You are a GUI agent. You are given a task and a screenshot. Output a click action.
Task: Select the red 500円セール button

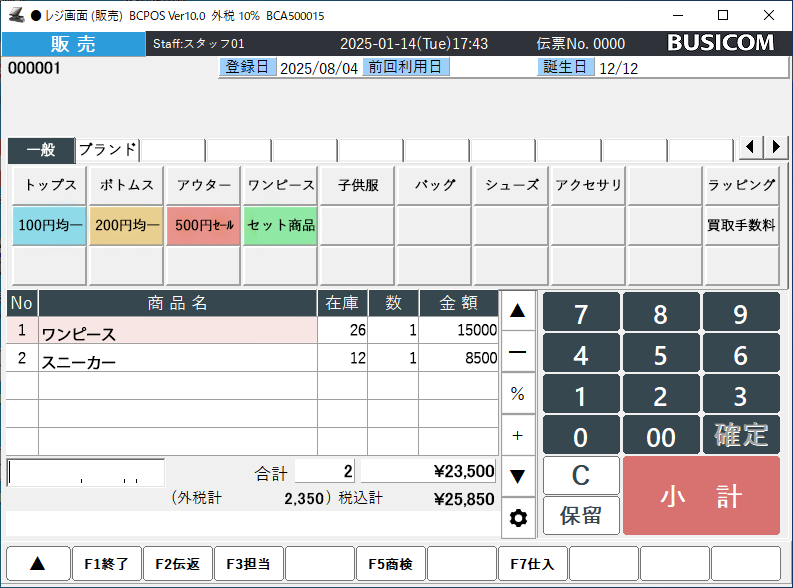[x=203, y=226]
